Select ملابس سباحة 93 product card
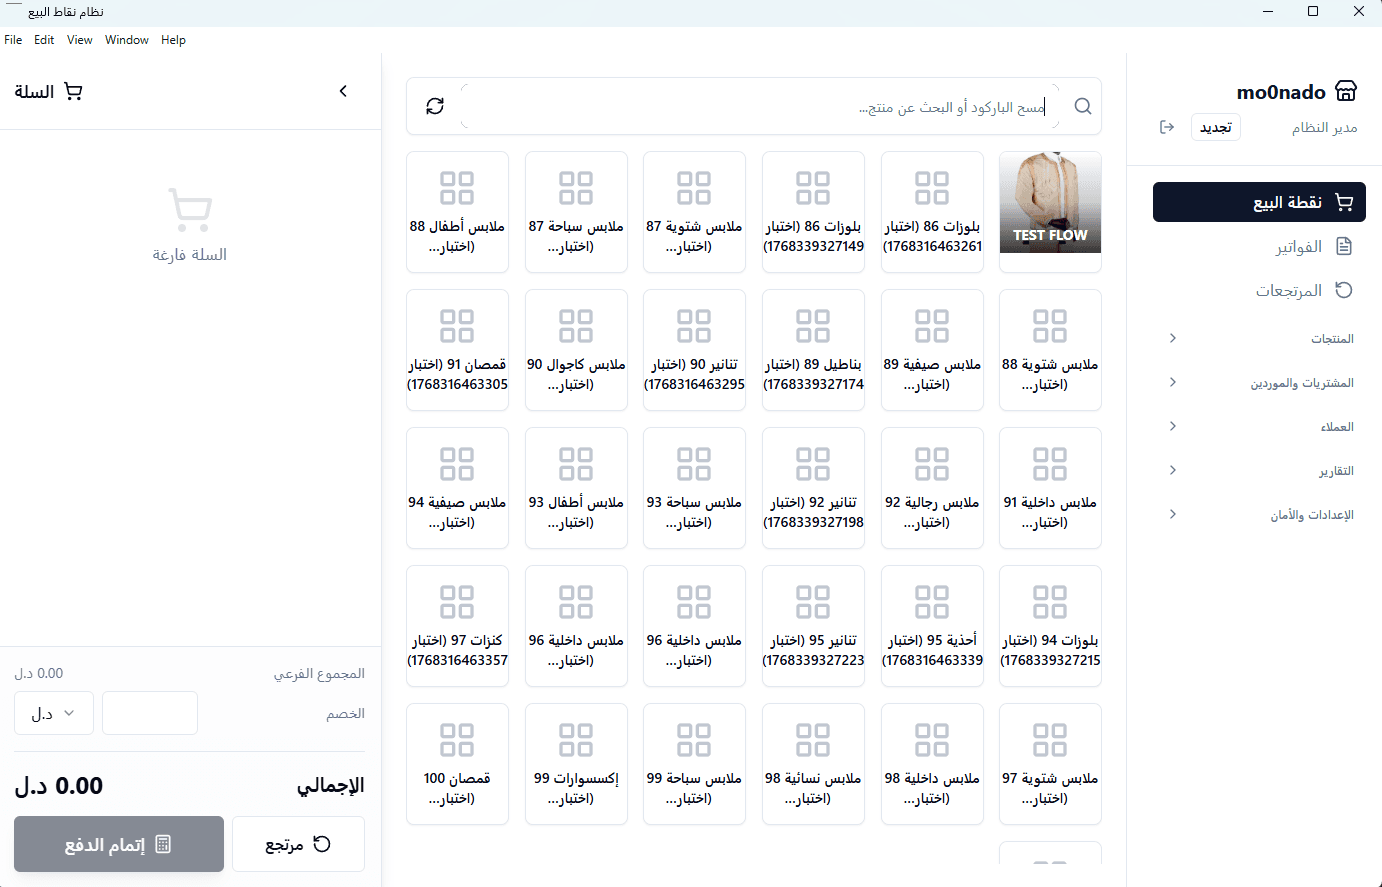 pyautogui.click(x=694, y=488)
